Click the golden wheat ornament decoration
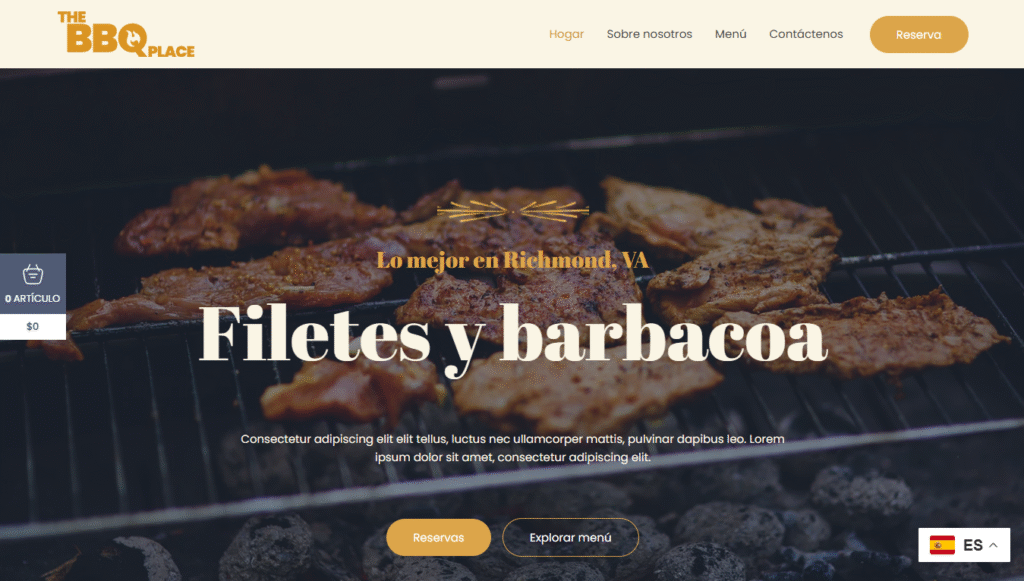 click(513, 211)
